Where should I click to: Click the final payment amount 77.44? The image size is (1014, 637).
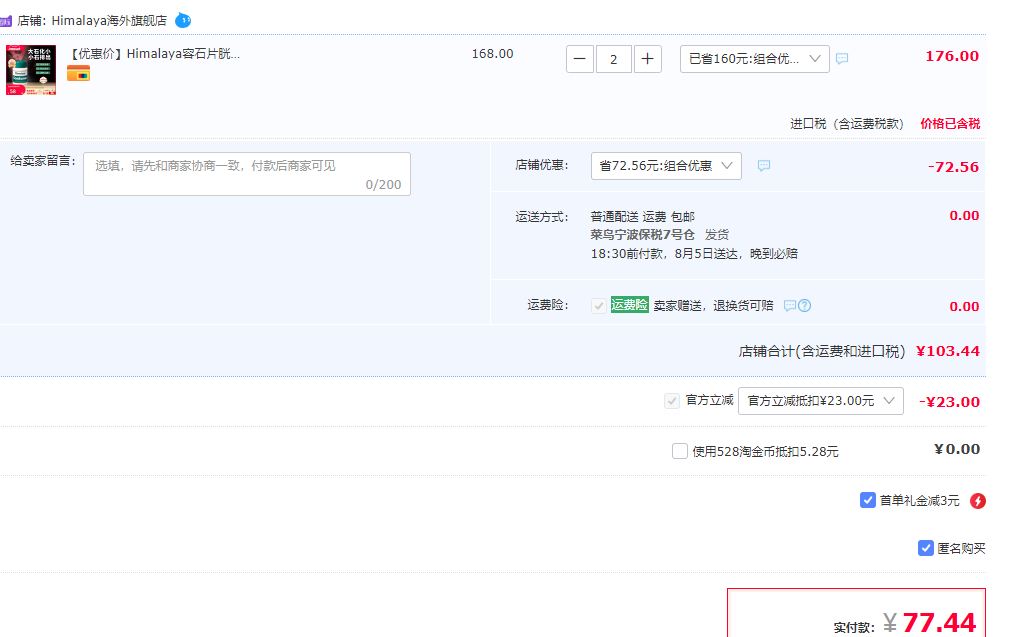[938, 623]
